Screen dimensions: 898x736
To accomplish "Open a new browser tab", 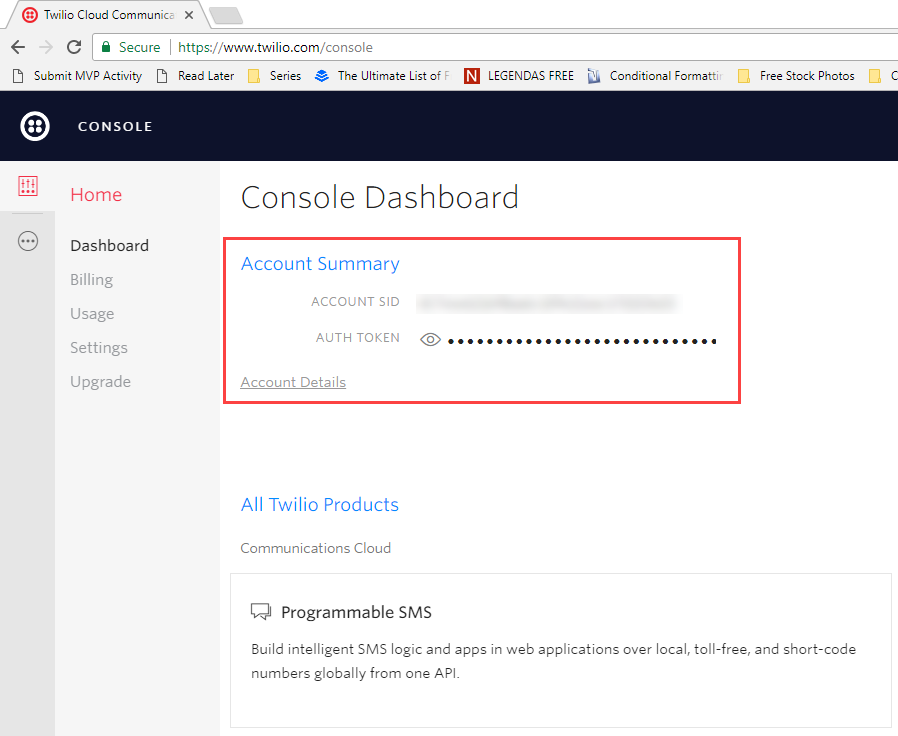I will coord(227,16).
